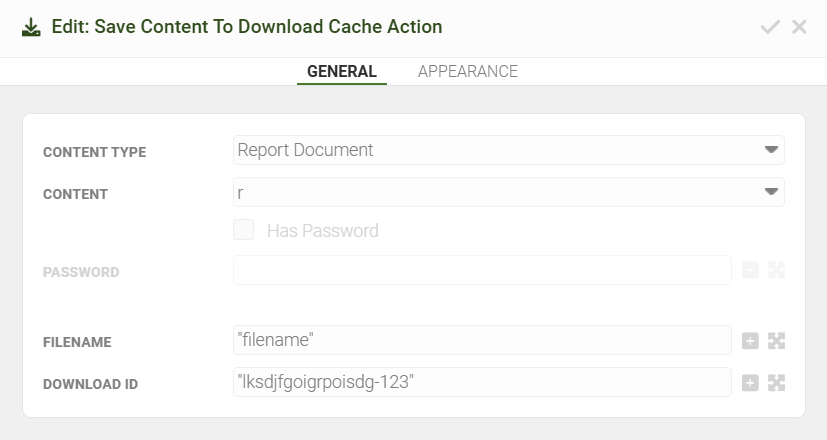
Task: Switch to the Appearance tab
Action: 467,72
